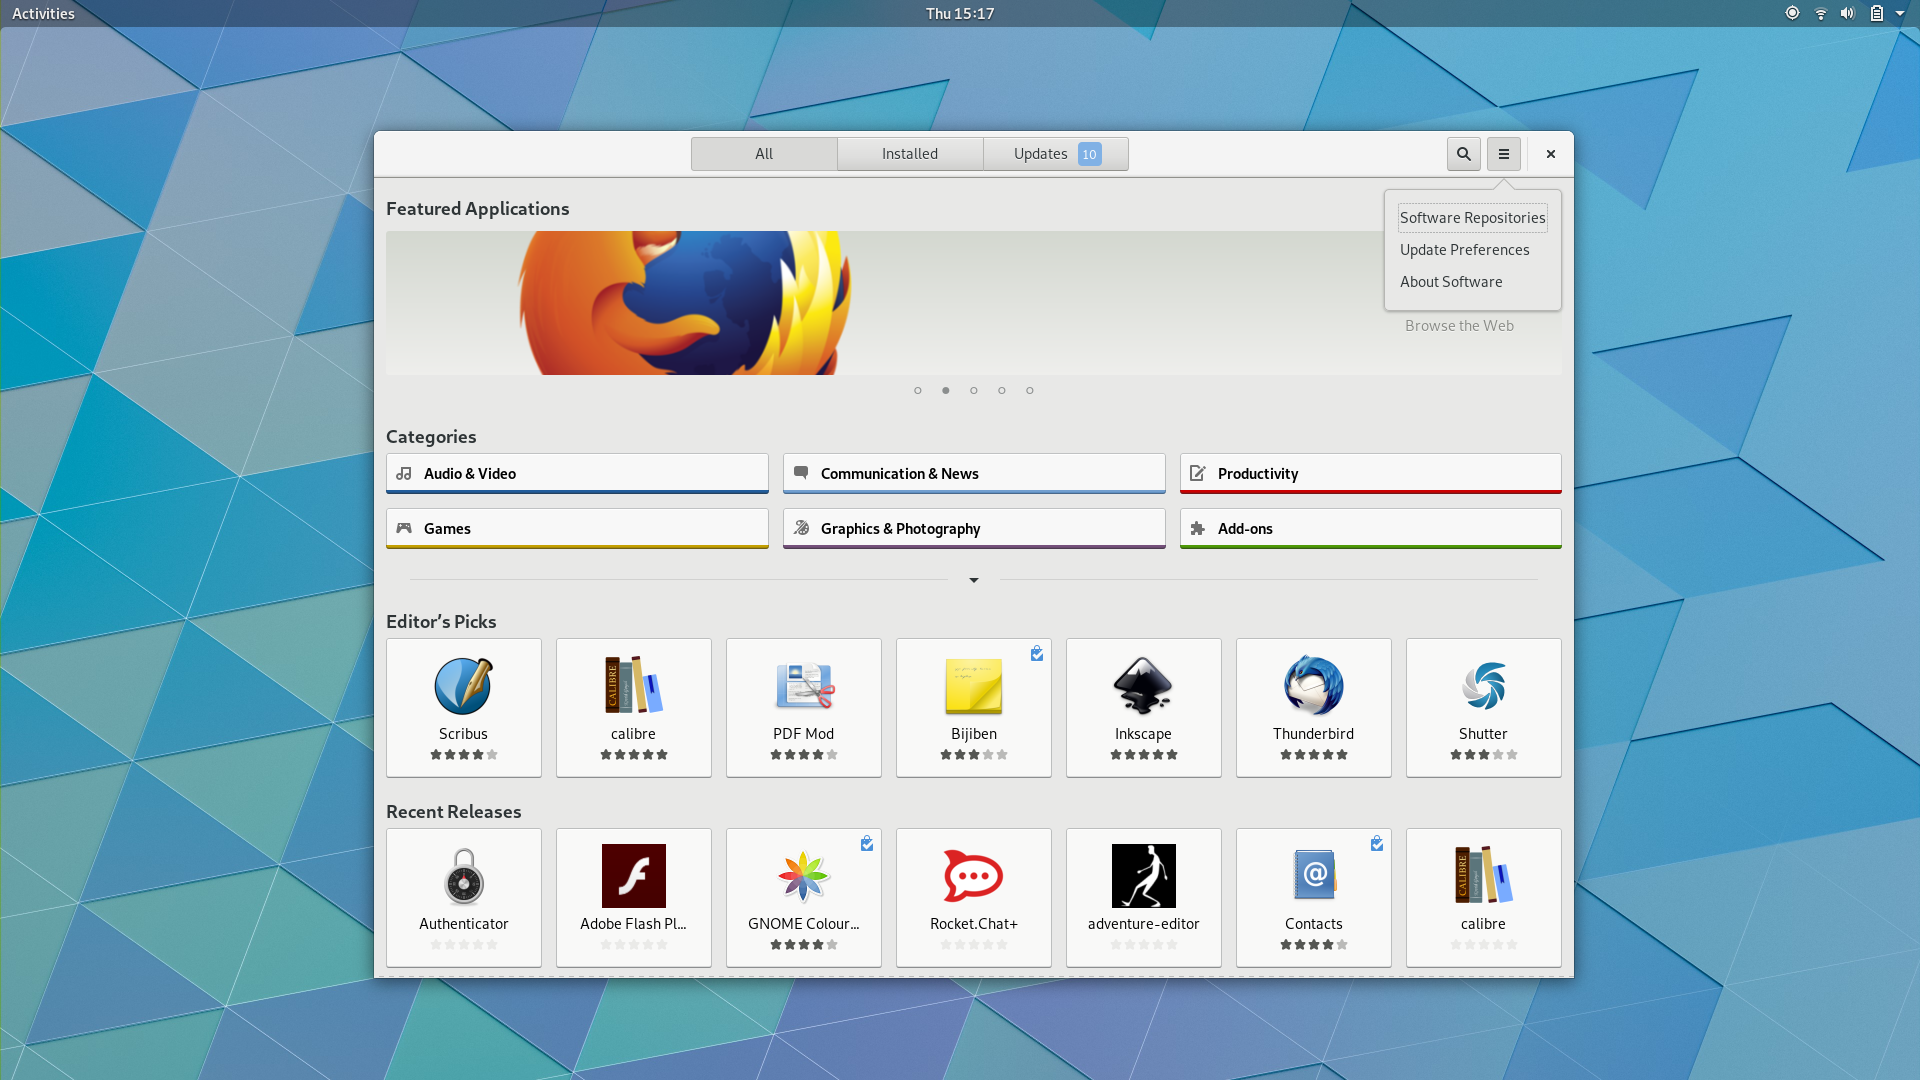The width and height of the screenshot is (1920, 1080).
Task: Select the Shutter screenshot tool icon
Action: [x=1484, y=686]
